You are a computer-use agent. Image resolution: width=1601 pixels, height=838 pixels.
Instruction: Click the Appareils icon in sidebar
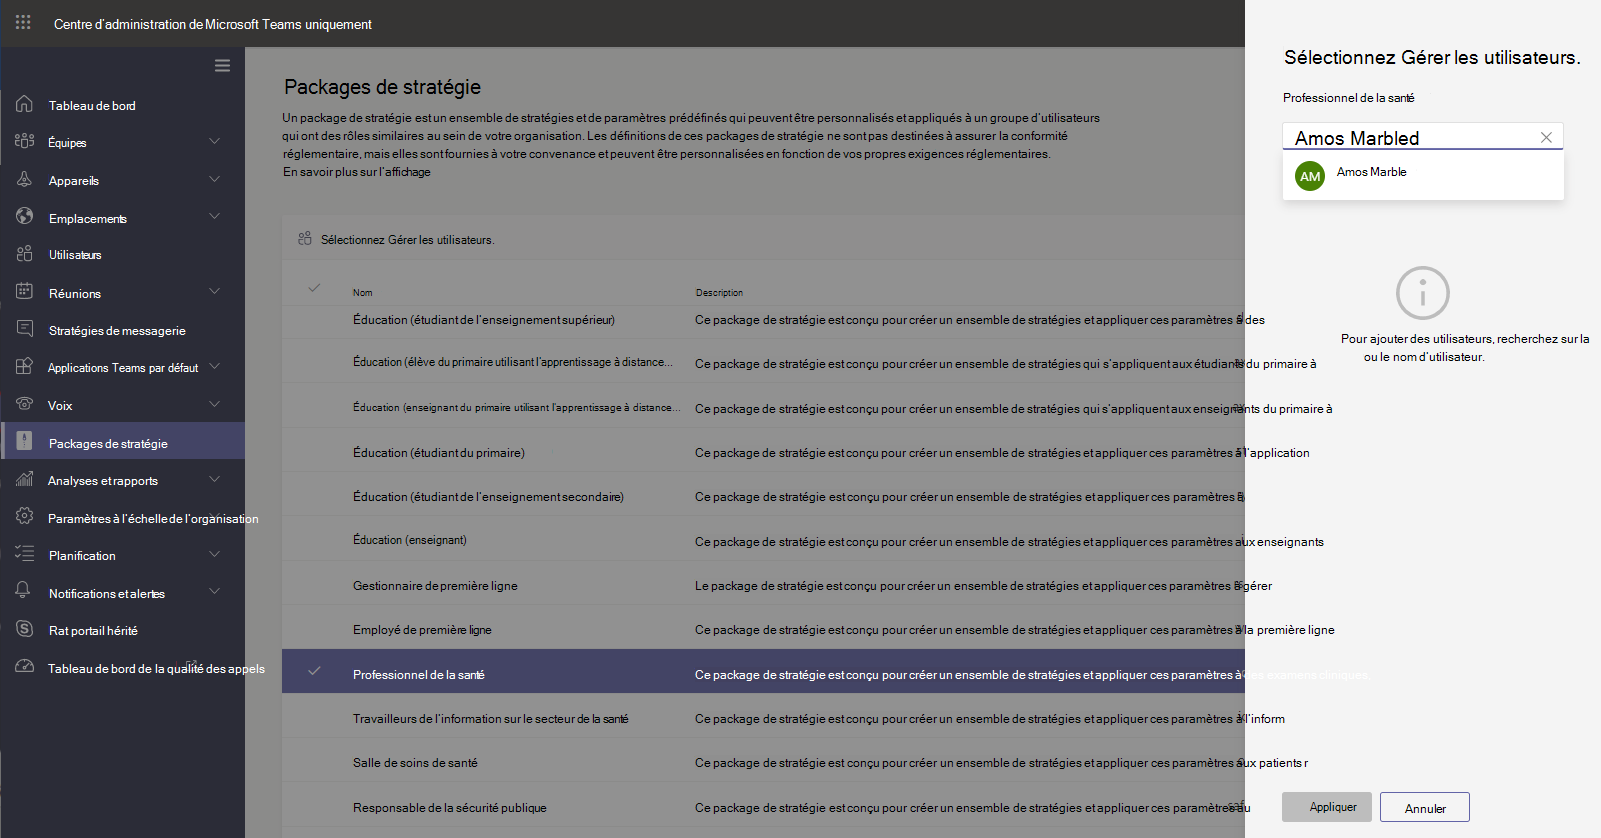pos(25,179)
